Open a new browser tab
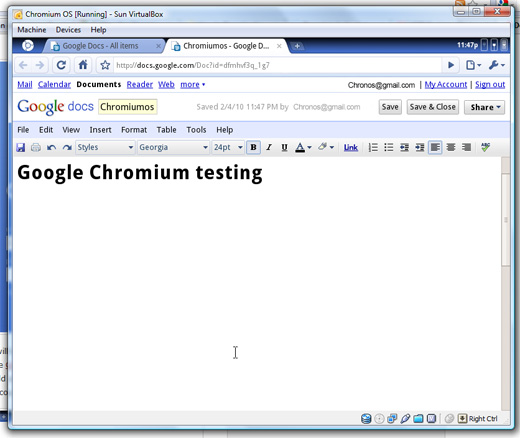 coord(297,46)
